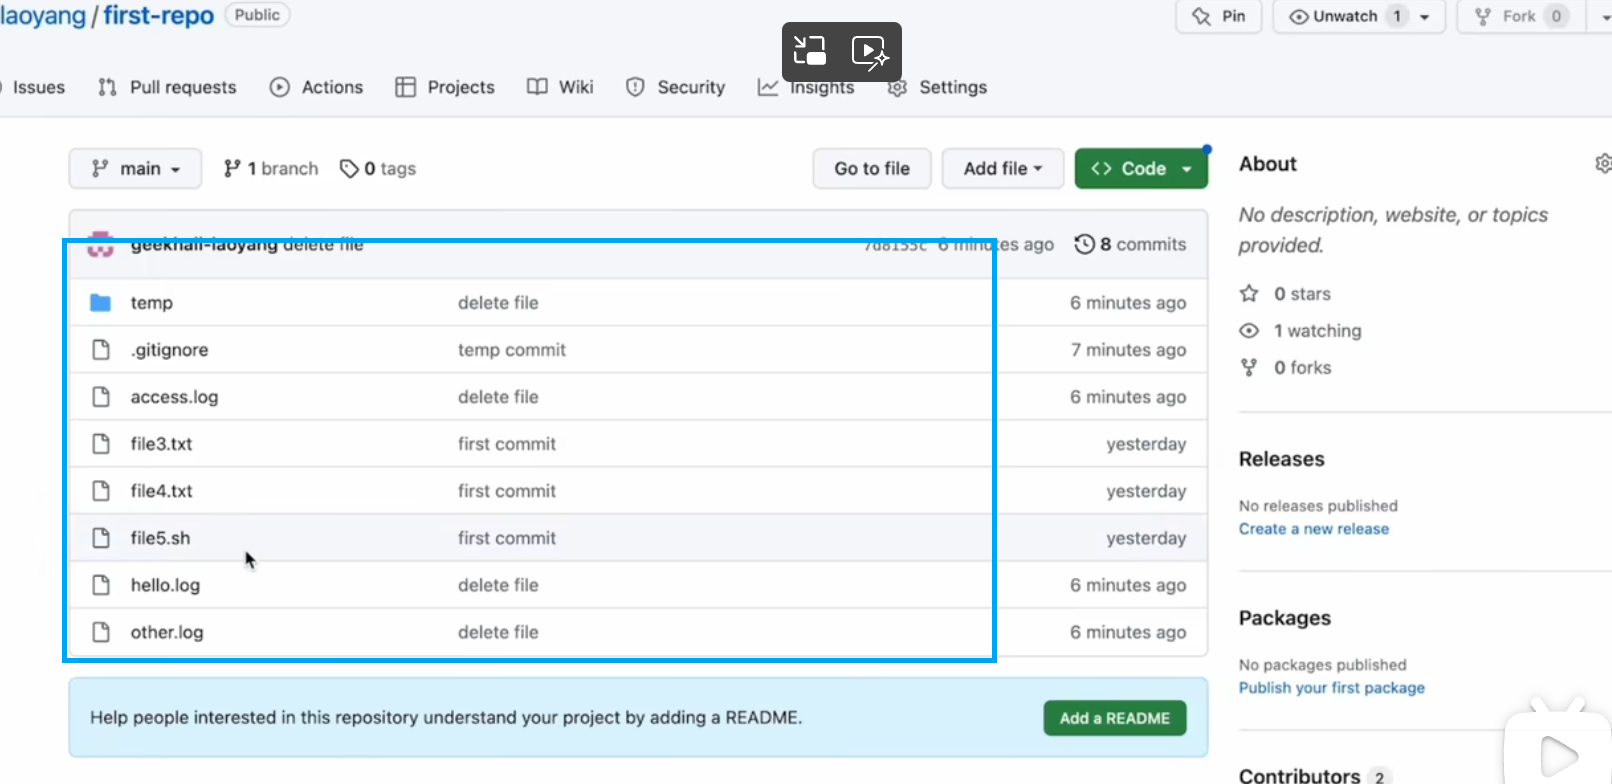The width and height of the screenshot is (1612, 784).
Task: Click the eye icon beside 1 watching
Action: 1249,330
